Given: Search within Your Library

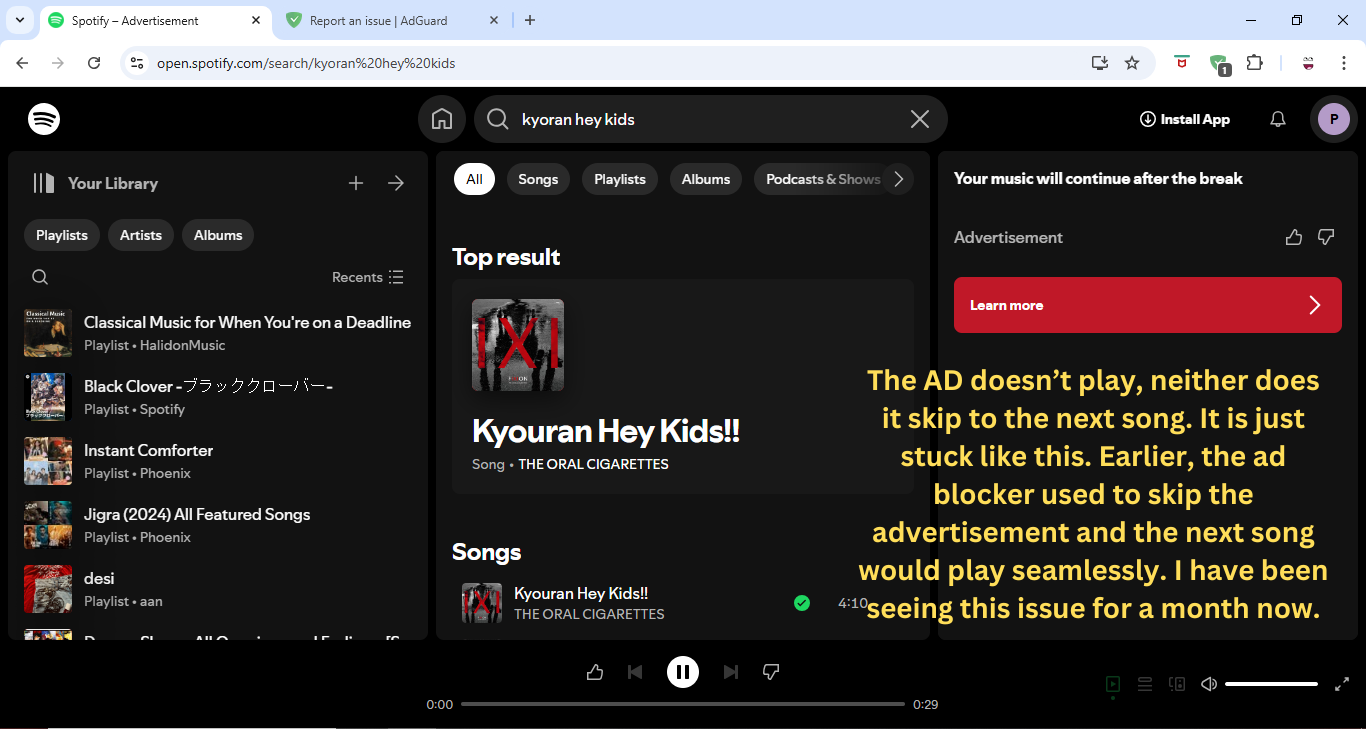Looking at the screenshot, I should [40, 277].
